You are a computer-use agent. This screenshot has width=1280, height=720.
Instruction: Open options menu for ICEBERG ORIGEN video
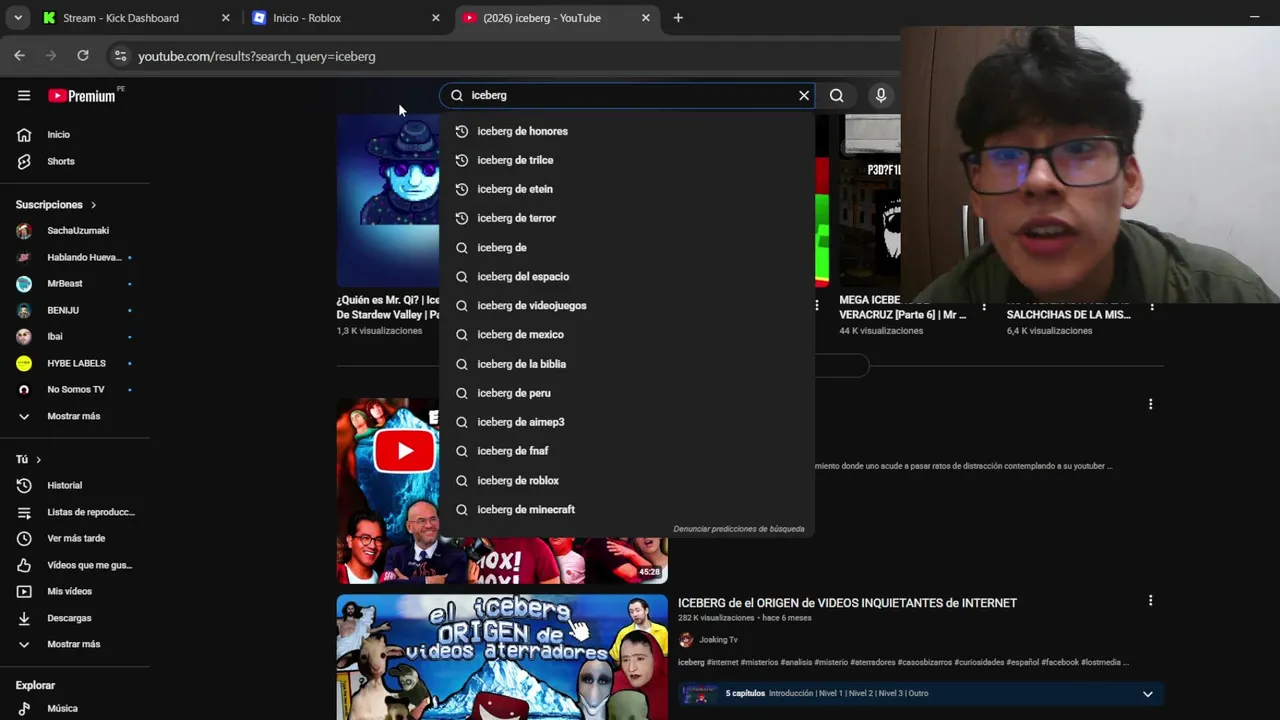coord(1150,601)
